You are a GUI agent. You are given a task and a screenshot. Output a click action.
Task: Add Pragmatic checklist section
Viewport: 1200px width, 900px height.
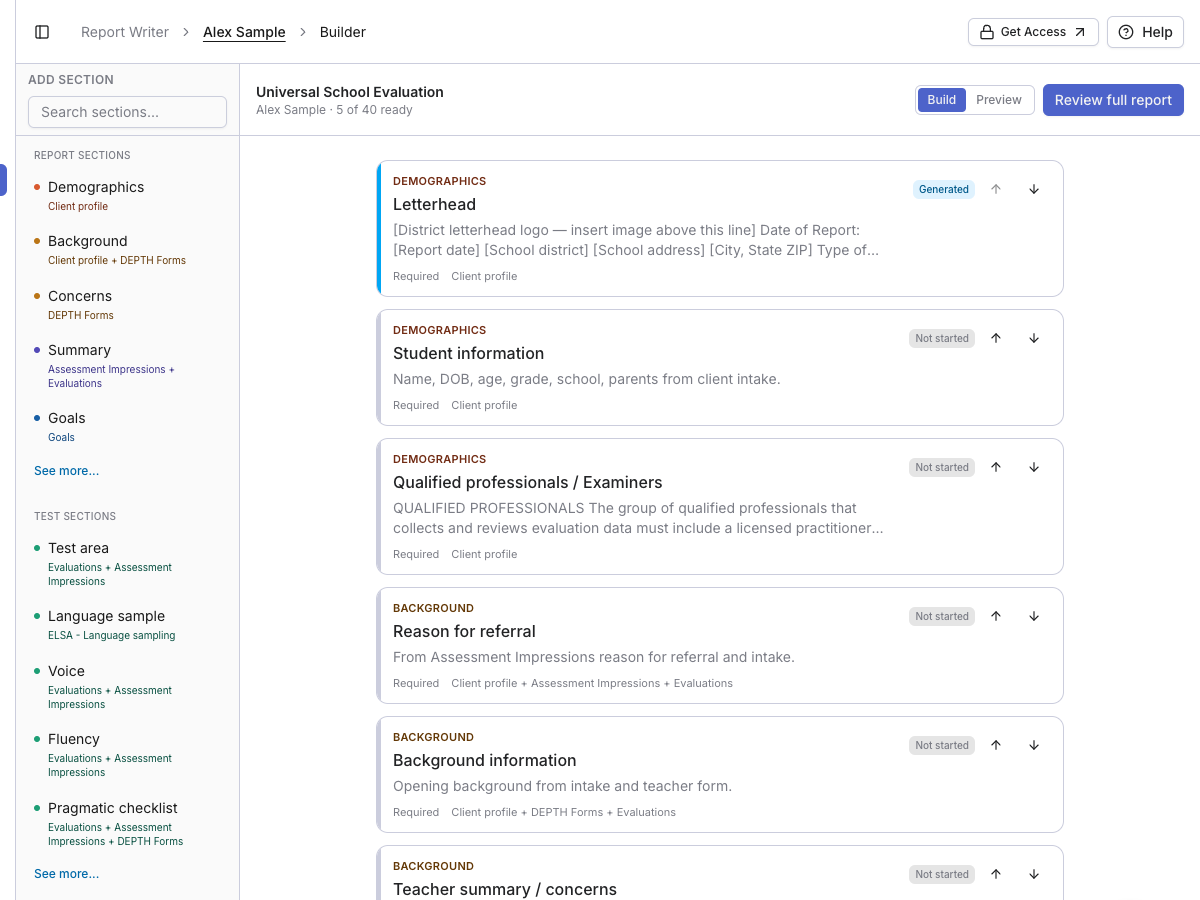point(127,823)
